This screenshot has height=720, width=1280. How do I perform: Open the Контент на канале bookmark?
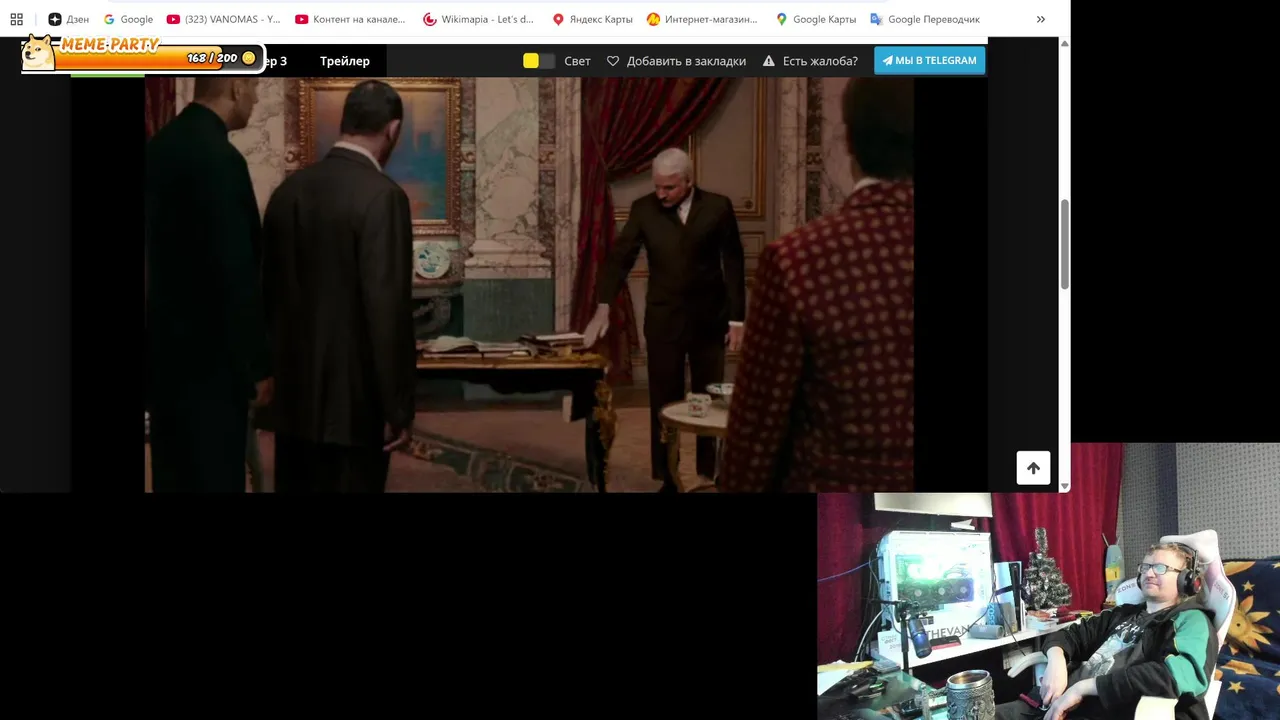tap(350, 19)
